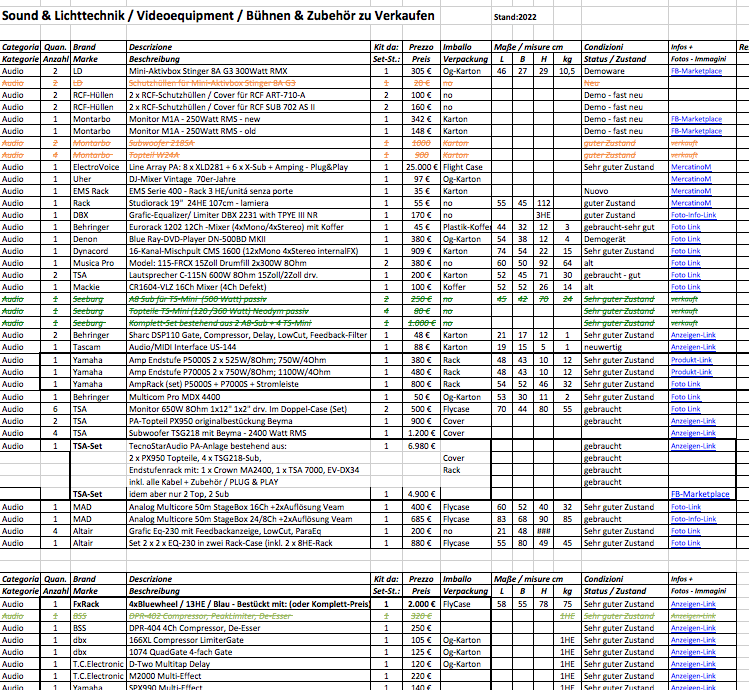749x690 pixels.
Task: Select the 'Flight Case' packaging cell
Action: pyautogui.click(x=466, y=167)
